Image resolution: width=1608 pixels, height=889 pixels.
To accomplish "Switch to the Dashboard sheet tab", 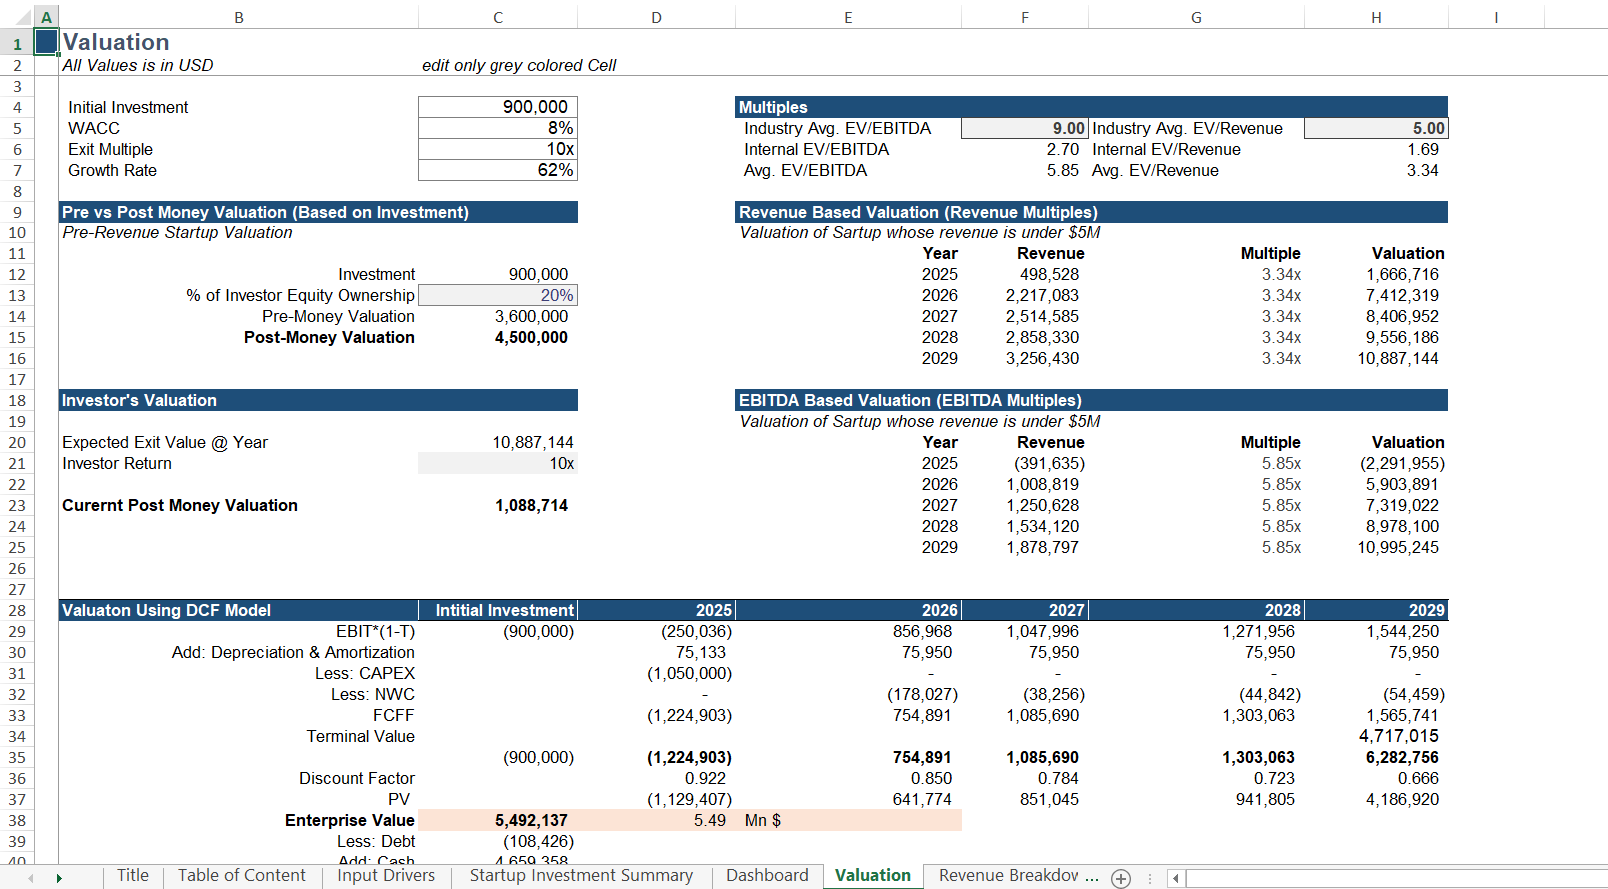I will click(x=767, y=876).
